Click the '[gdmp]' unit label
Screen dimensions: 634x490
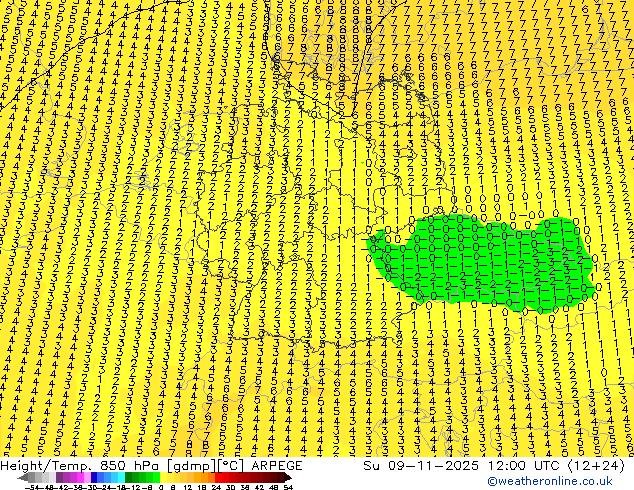point(193,466)
